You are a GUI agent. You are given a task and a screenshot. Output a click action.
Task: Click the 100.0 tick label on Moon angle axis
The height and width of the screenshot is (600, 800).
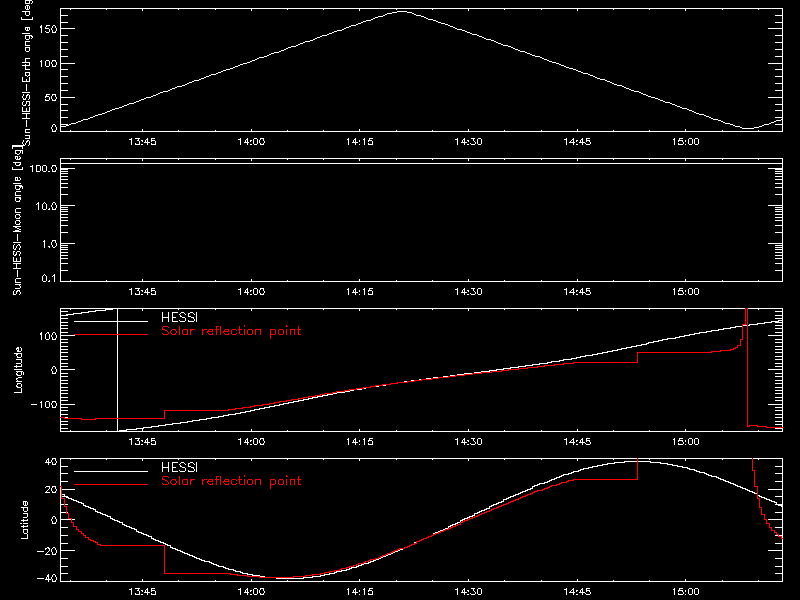(44, 168)
